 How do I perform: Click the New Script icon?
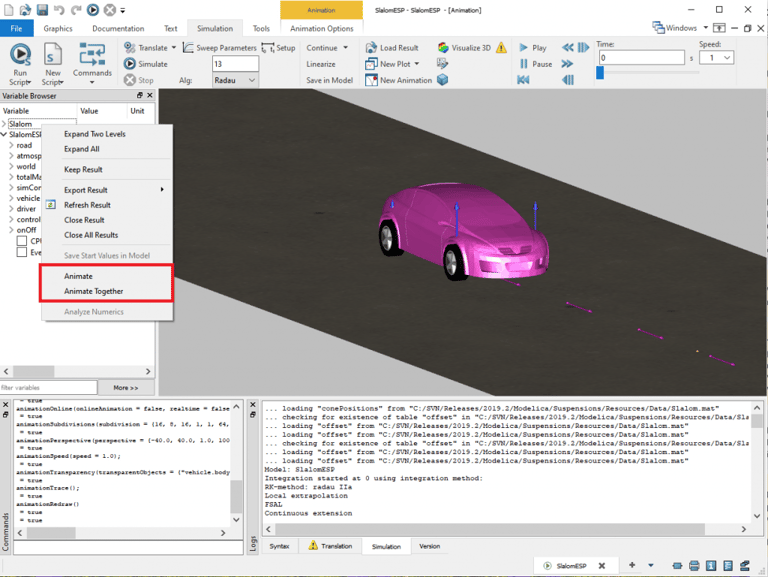pyautogui.click(x=52, y=54)
